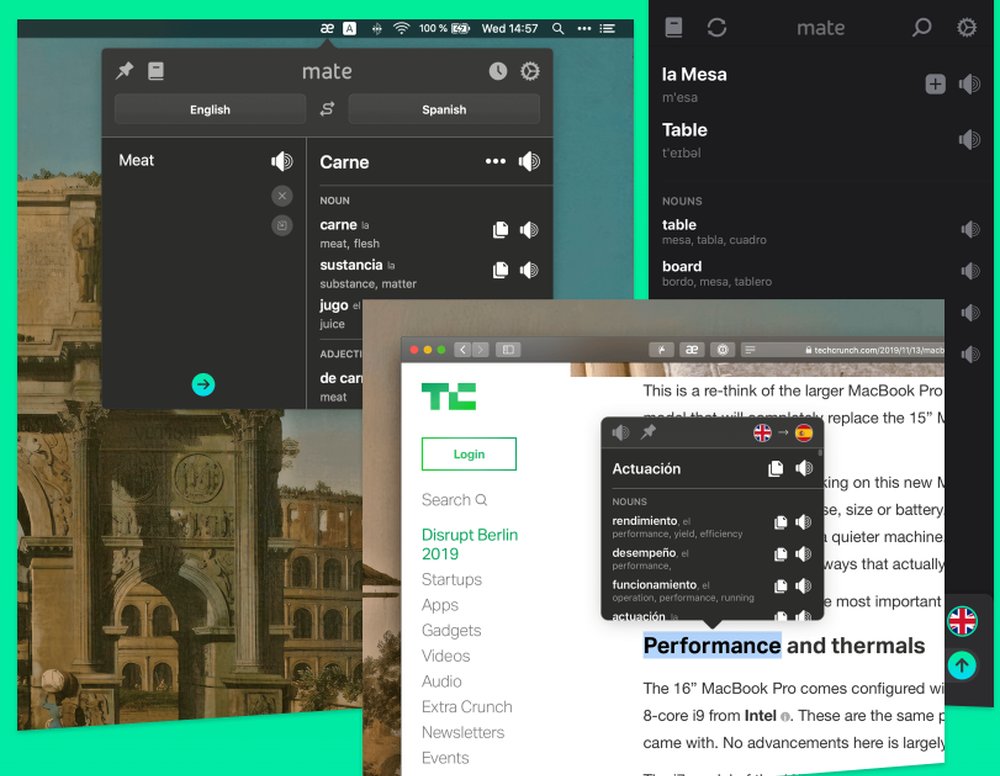Copy rendimiento from popup
1000x776 pixels.
[x=780, y=522]
